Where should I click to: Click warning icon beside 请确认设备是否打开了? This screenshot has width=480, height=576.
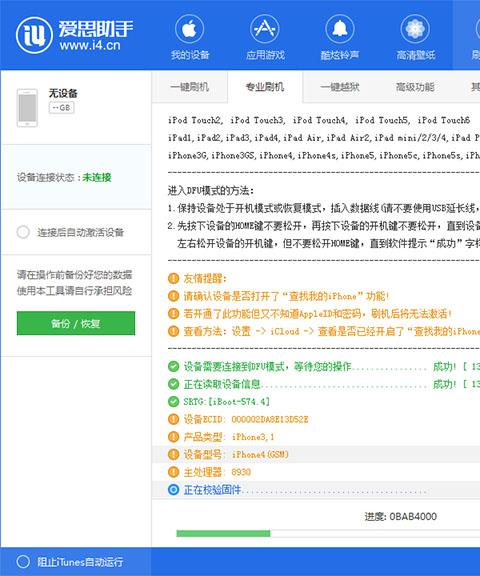click(173, 296)
